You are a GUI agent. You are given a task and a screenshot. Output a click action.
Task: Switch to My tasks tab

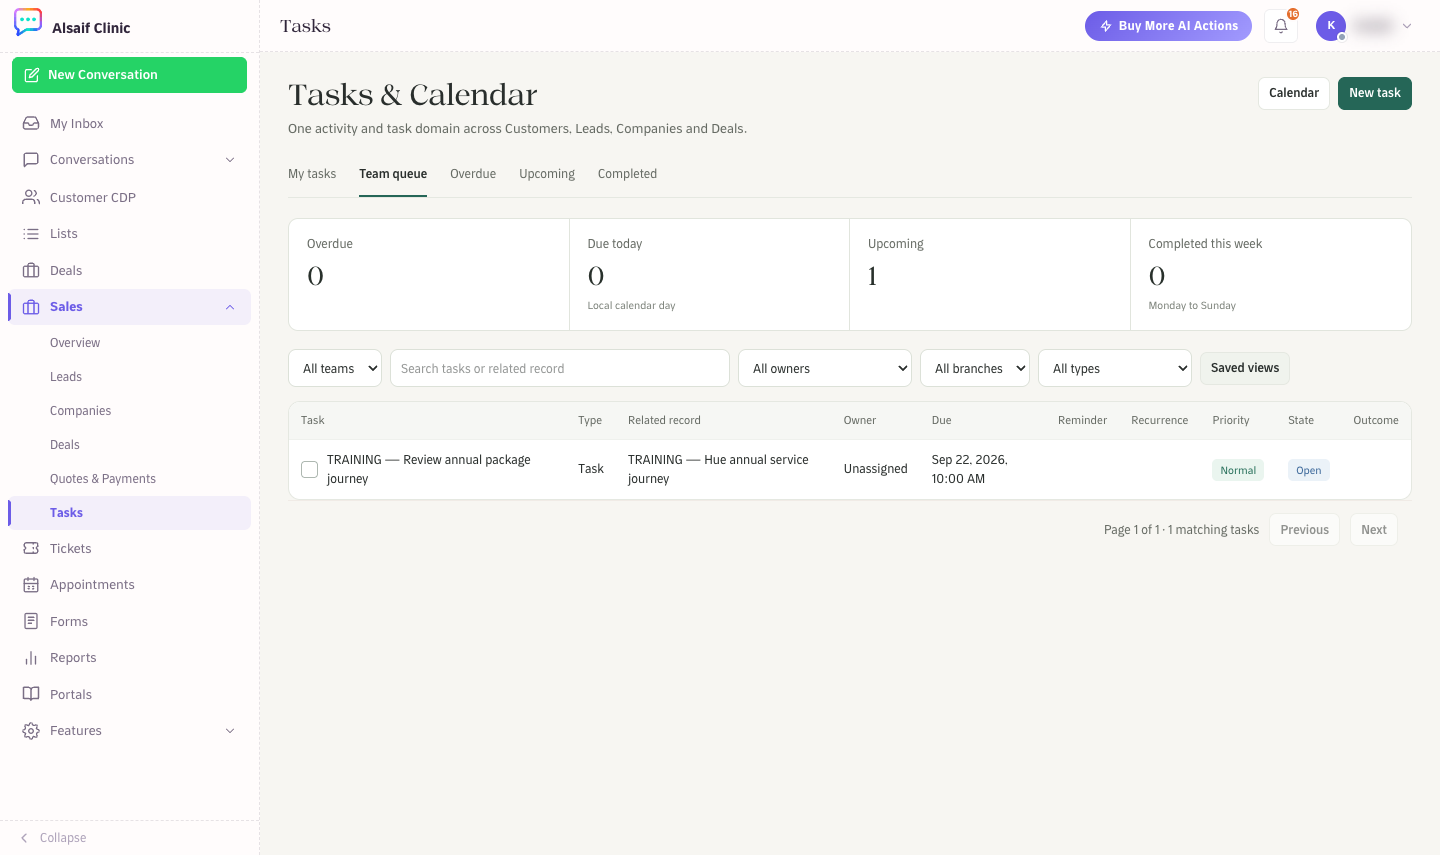(312, 174)
